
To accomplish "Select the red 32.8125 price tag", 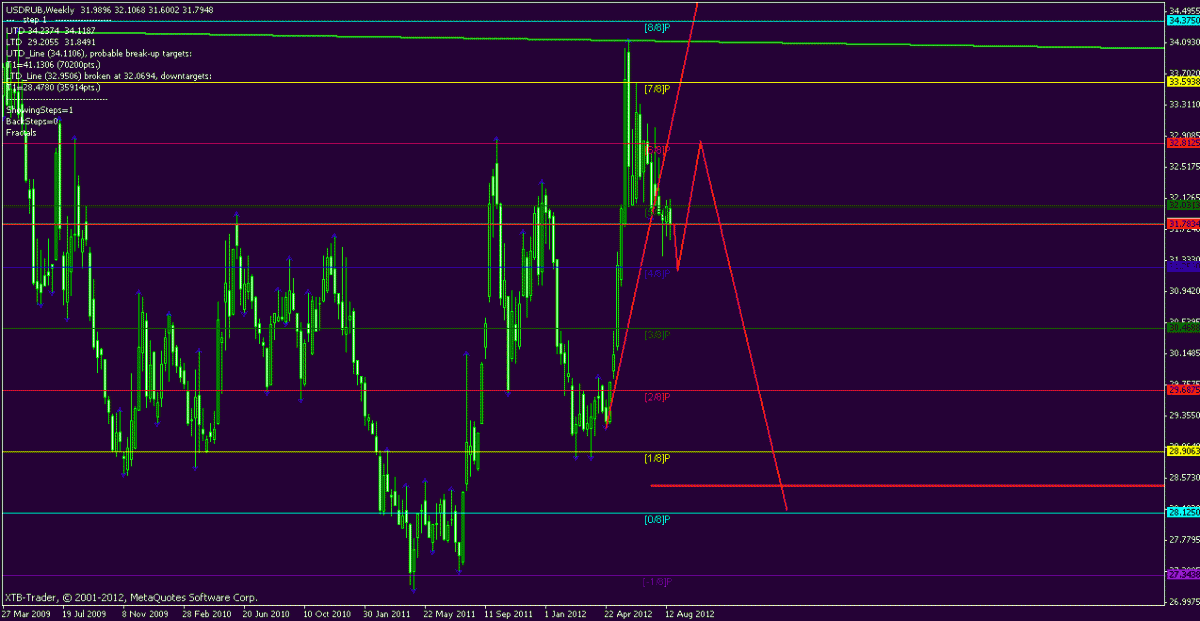I will click(x=1182, y=143).
